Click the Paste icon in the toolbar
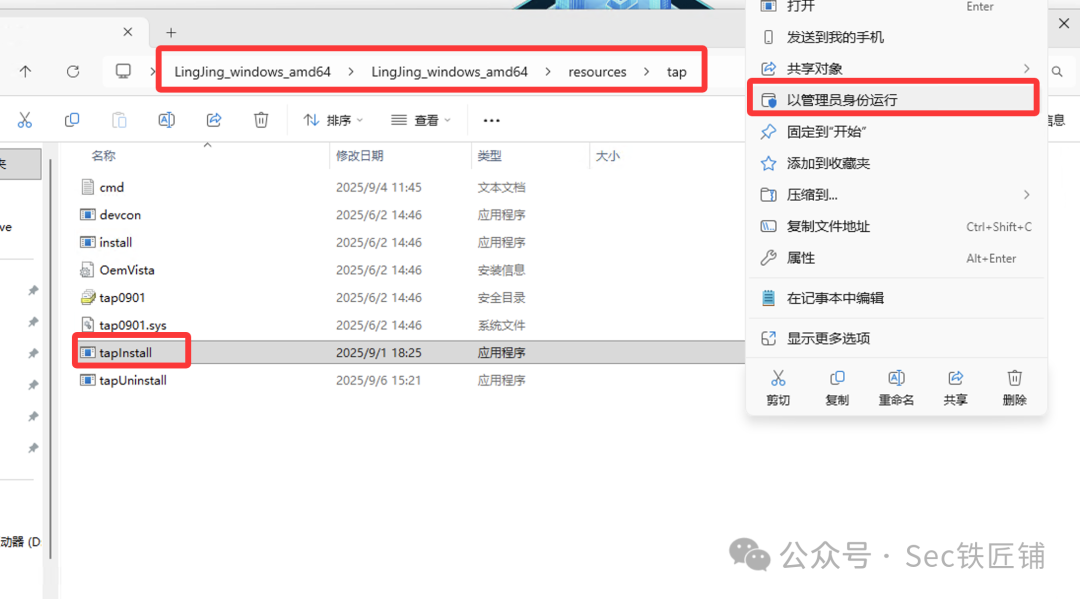1080x599 pixels. pyautogui.click(x=118, y=120)
